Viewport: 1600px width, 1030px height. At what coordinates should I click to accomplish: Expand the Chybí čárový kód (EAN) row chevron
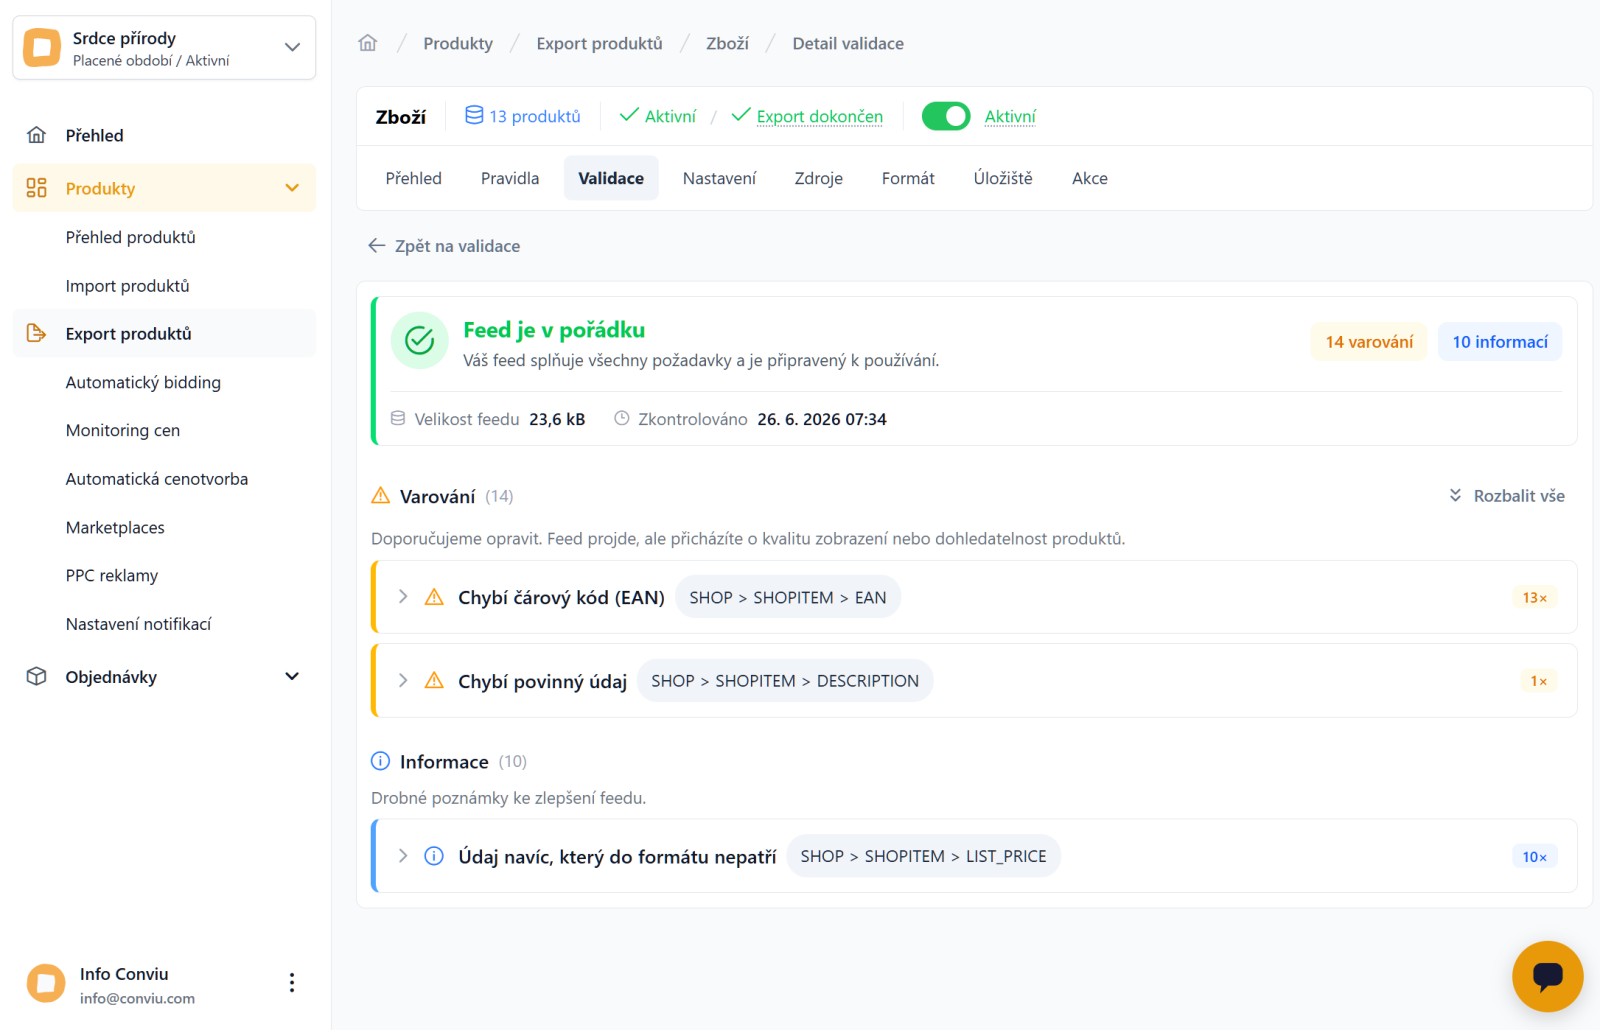403,597
